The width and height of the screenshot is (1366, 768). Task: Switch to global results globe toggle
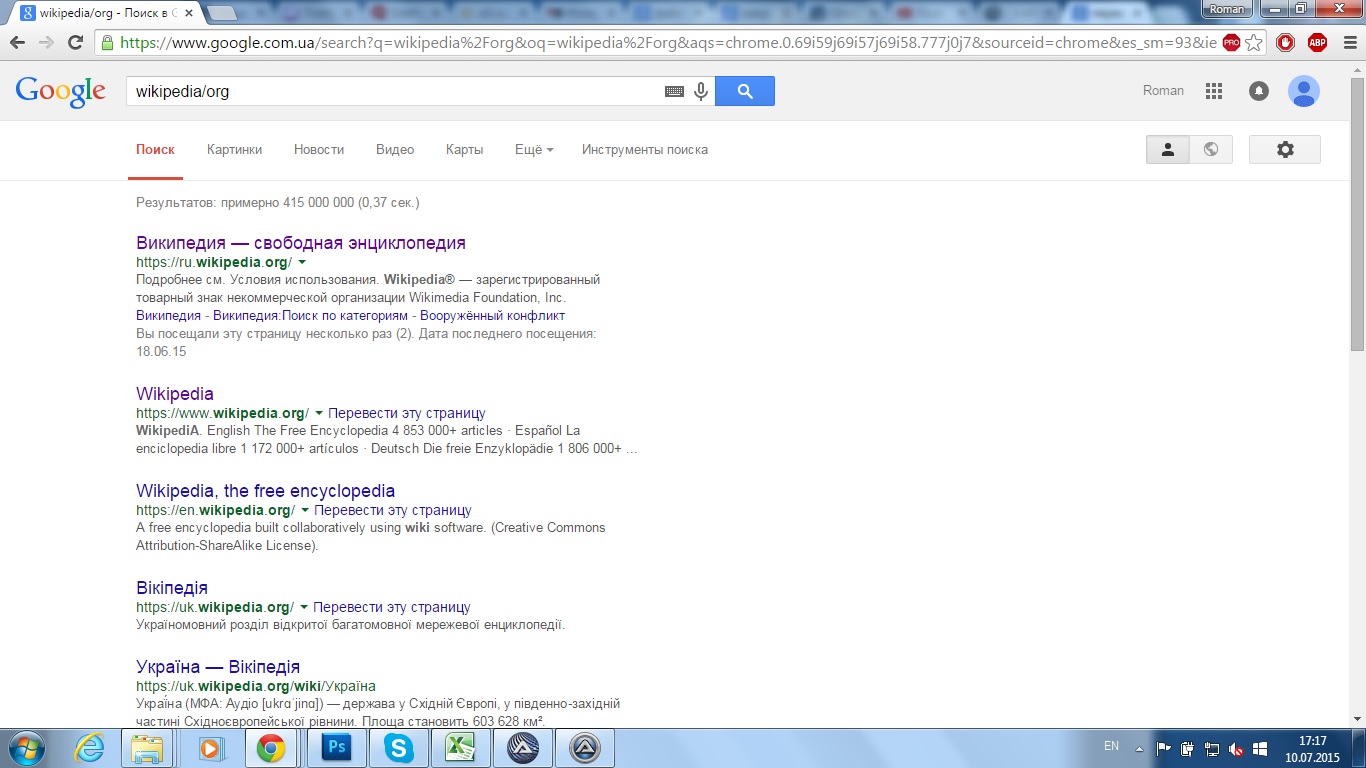1211,149
